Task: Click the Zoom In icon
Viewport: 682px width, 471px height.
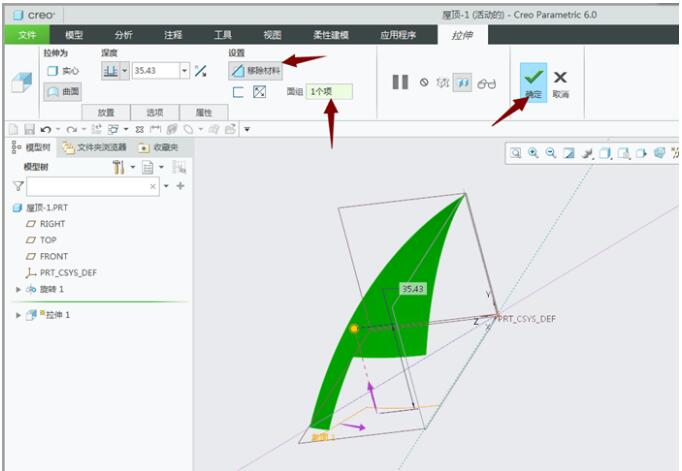Action: tap(533, 153)
